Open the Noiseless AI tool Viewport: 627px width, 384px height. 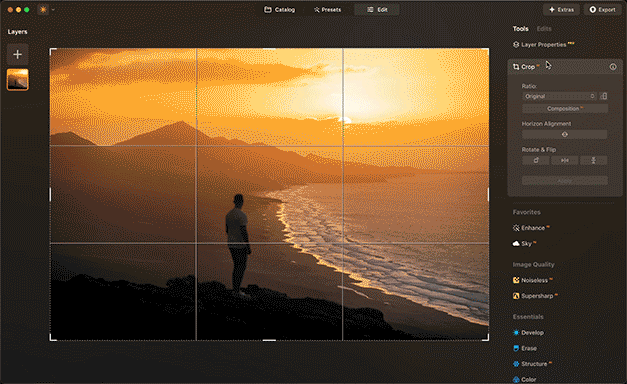533,280
